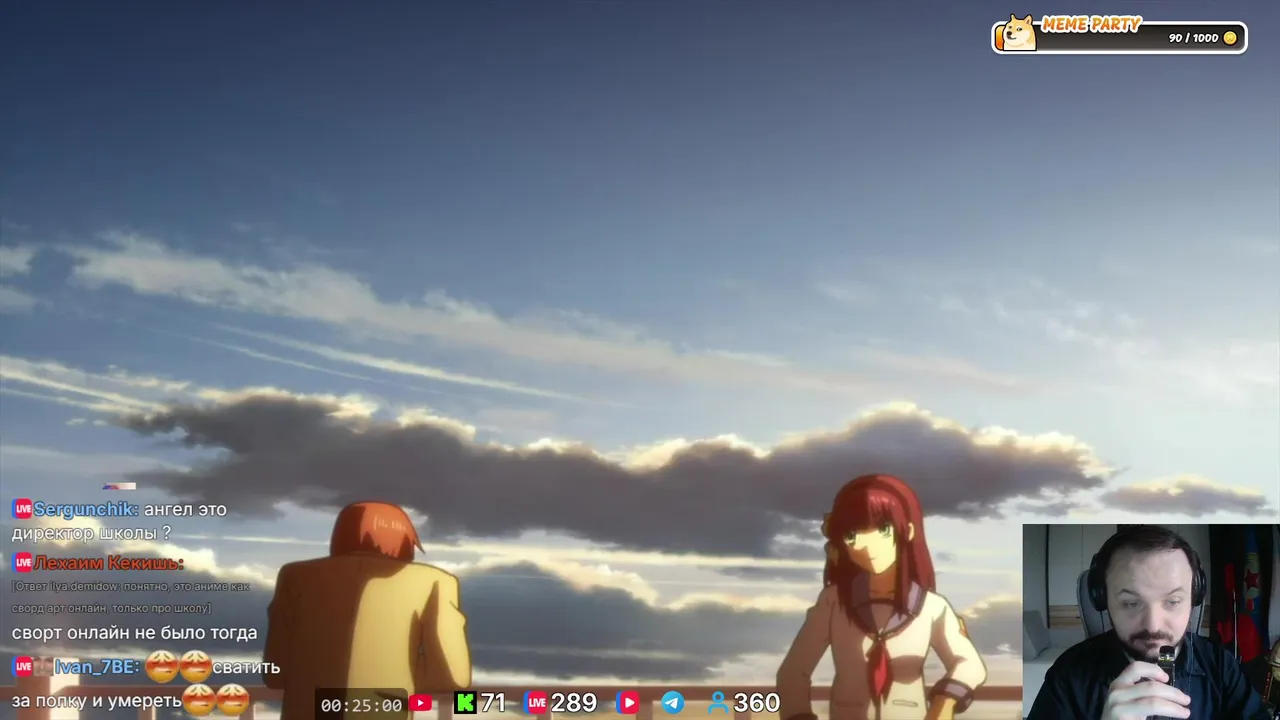Click the viewer count 289
The height and width of the screenshot is (720, 1280).
[574, 703]
